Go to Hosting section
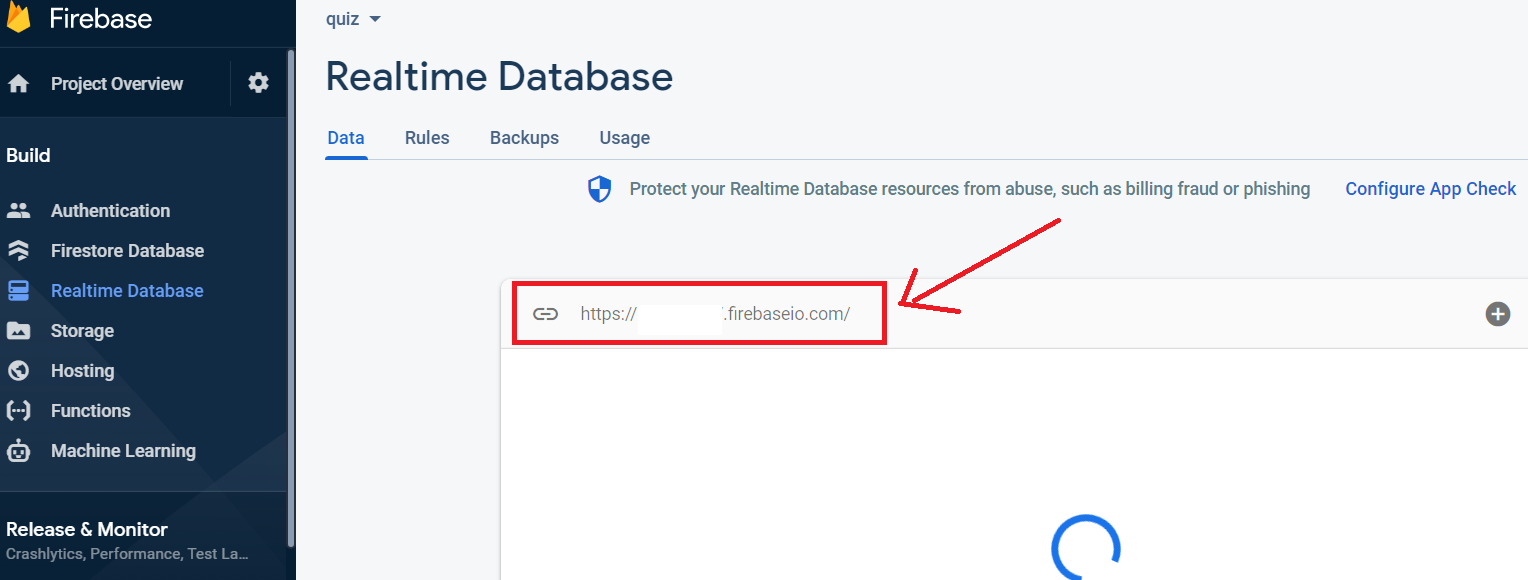Screen dimensions: 1528x580 tap(82, 371)
